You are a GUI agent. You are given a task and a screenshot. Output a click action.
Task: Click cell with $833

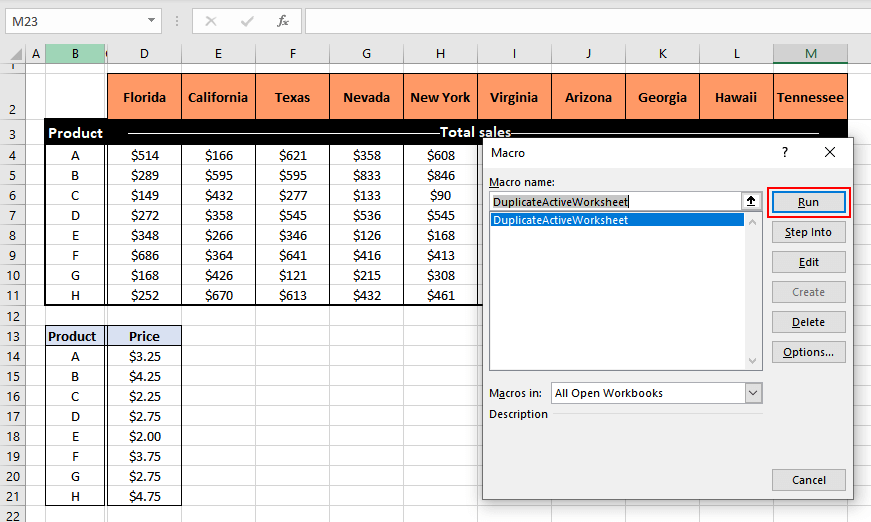click(367, 175)
